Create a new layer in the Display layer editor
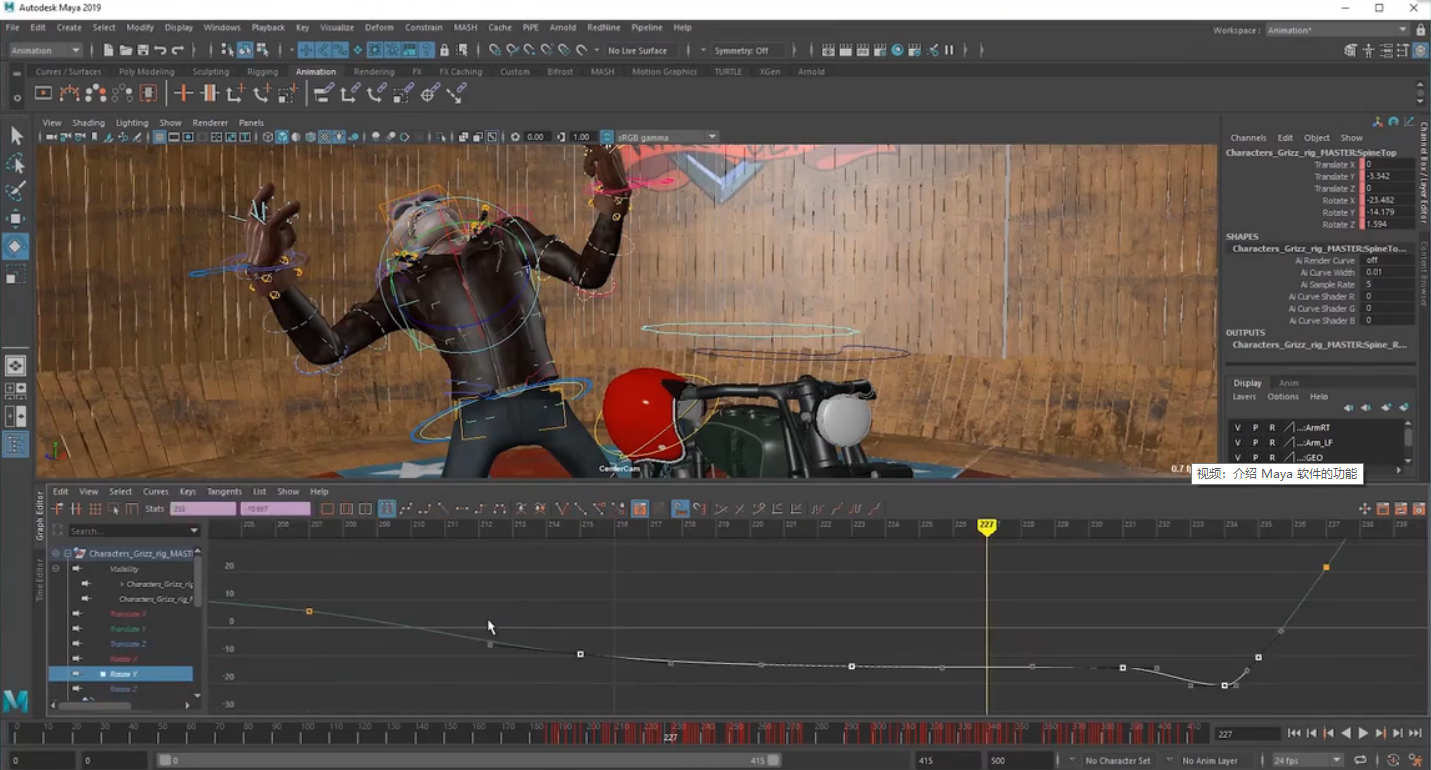This screenshot has height=770, width=1431. coord(1387,408)
